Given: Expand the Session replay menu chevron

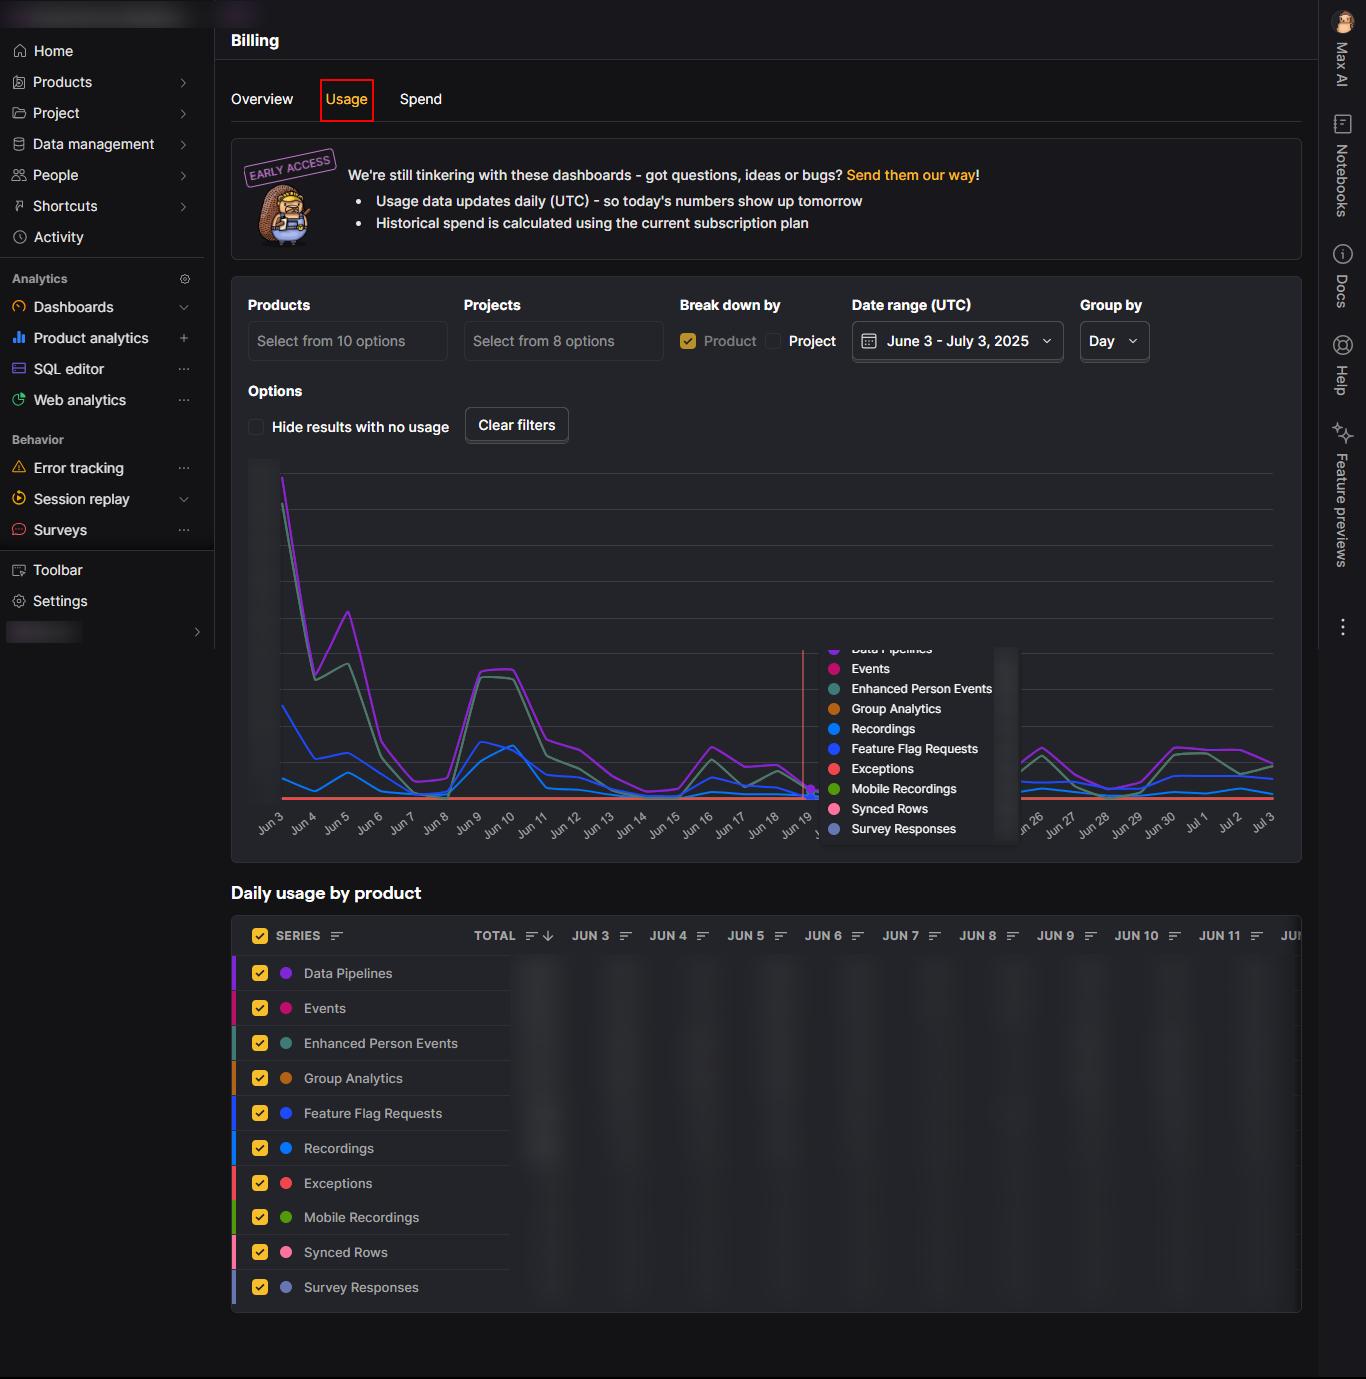Looking at the screenshot, I should [184, 499].
